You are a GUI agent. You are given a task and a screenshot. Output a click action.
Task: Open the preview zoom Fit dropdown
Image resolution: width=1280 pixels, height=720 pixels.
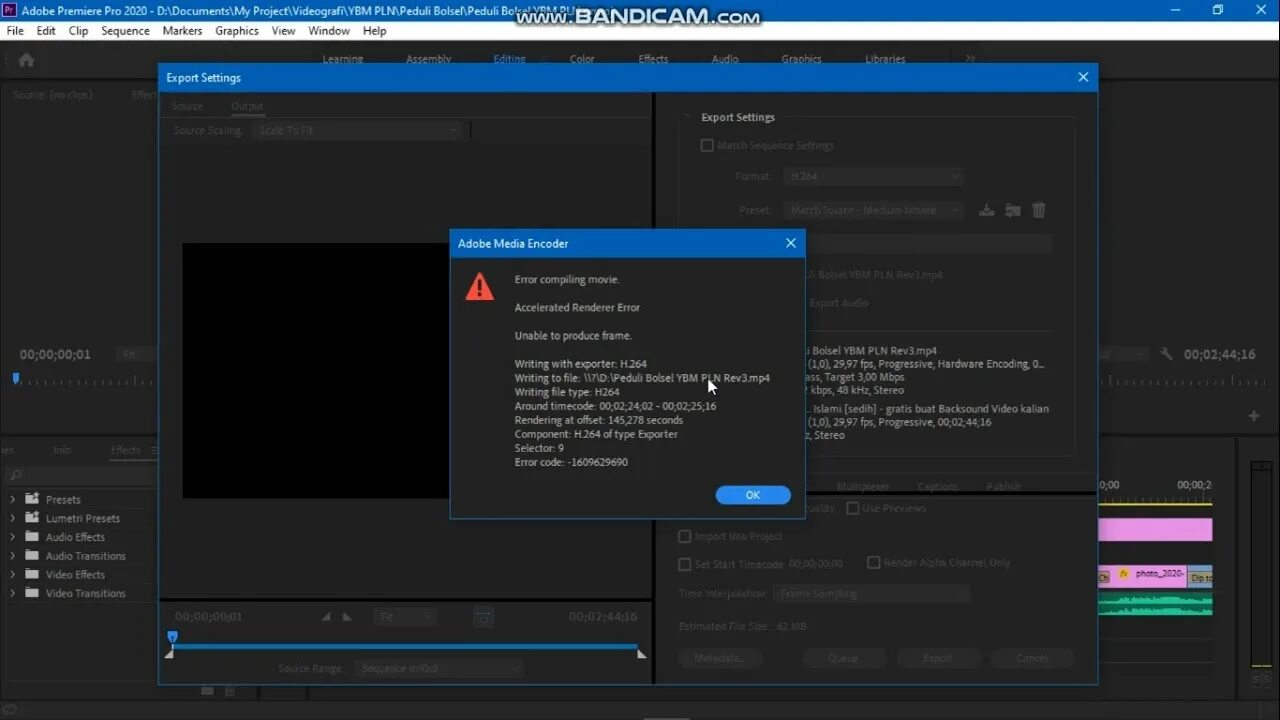[405, 617]
